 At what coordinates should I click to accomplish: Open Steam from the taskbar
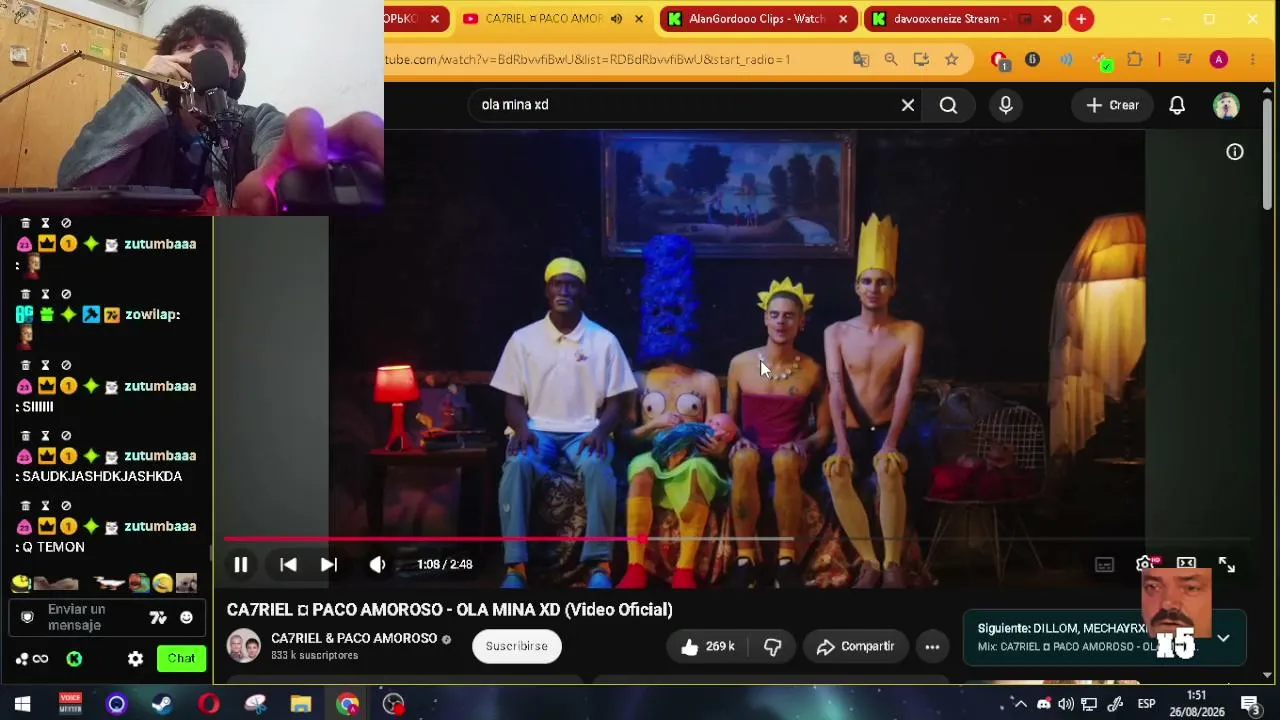(x=161, y=705)
